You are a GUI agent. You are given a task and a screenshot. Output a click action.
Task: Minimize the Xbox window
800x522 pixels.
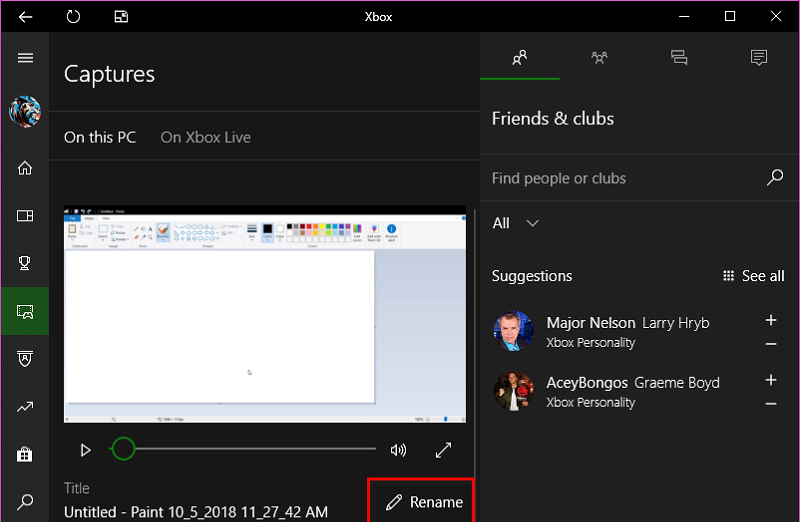pos(684,17)
